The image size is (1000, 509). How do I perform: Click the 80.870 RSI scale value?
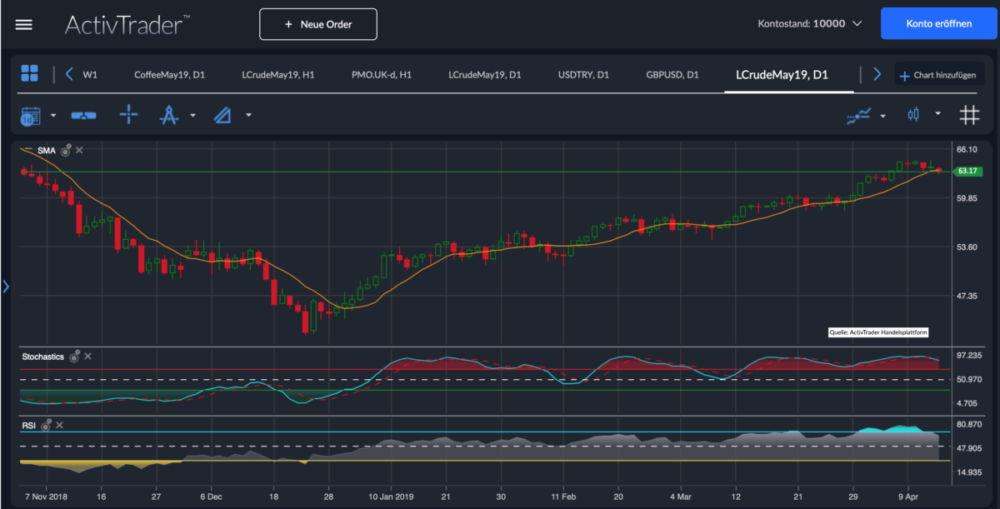(969, 424)
